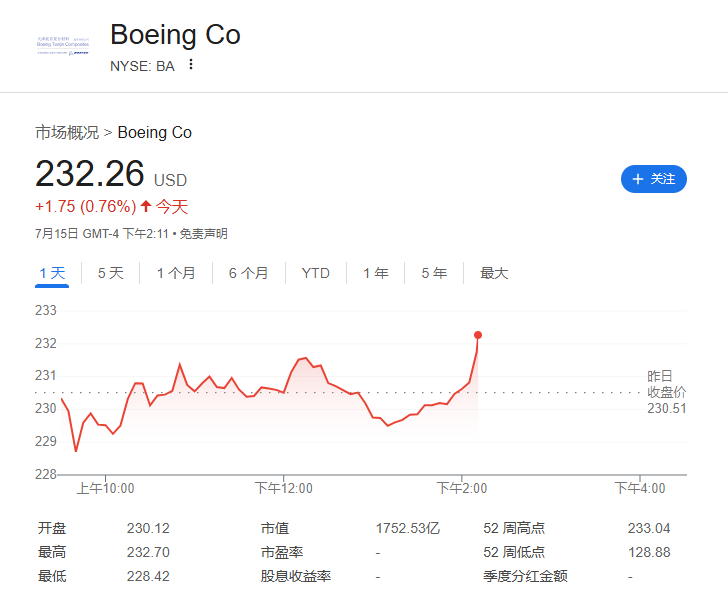728x603 pixels.
Task: Click the 市盈率 label
Action: click(x=282, y=552)
